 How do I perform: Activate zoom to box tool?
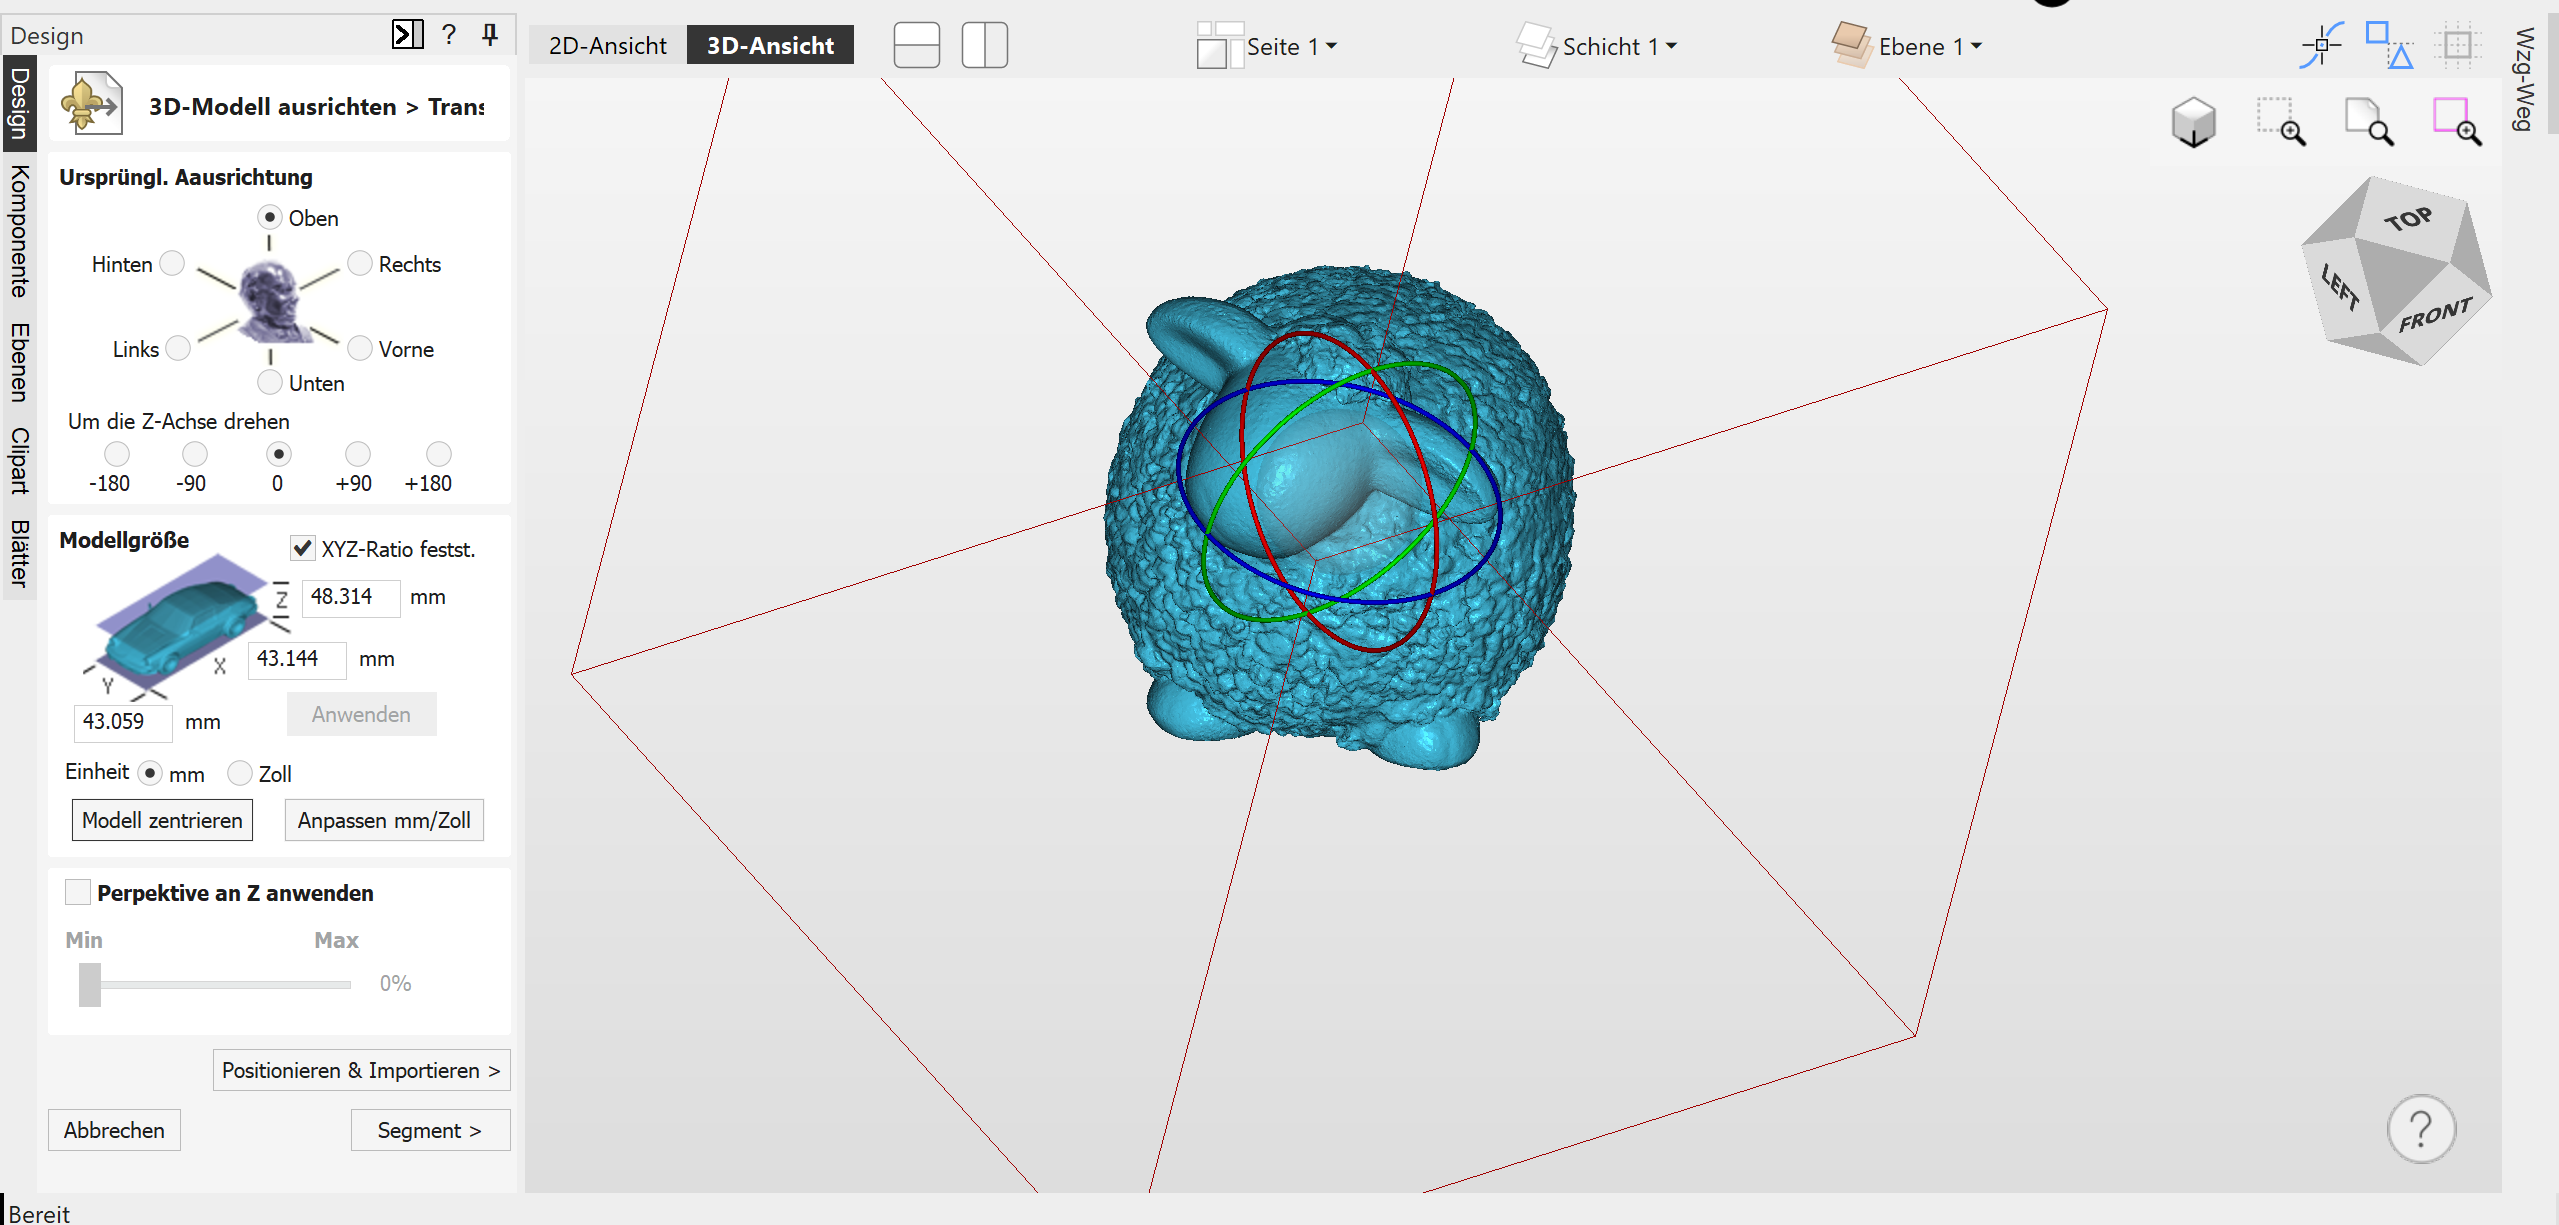tap(2281, 122)
